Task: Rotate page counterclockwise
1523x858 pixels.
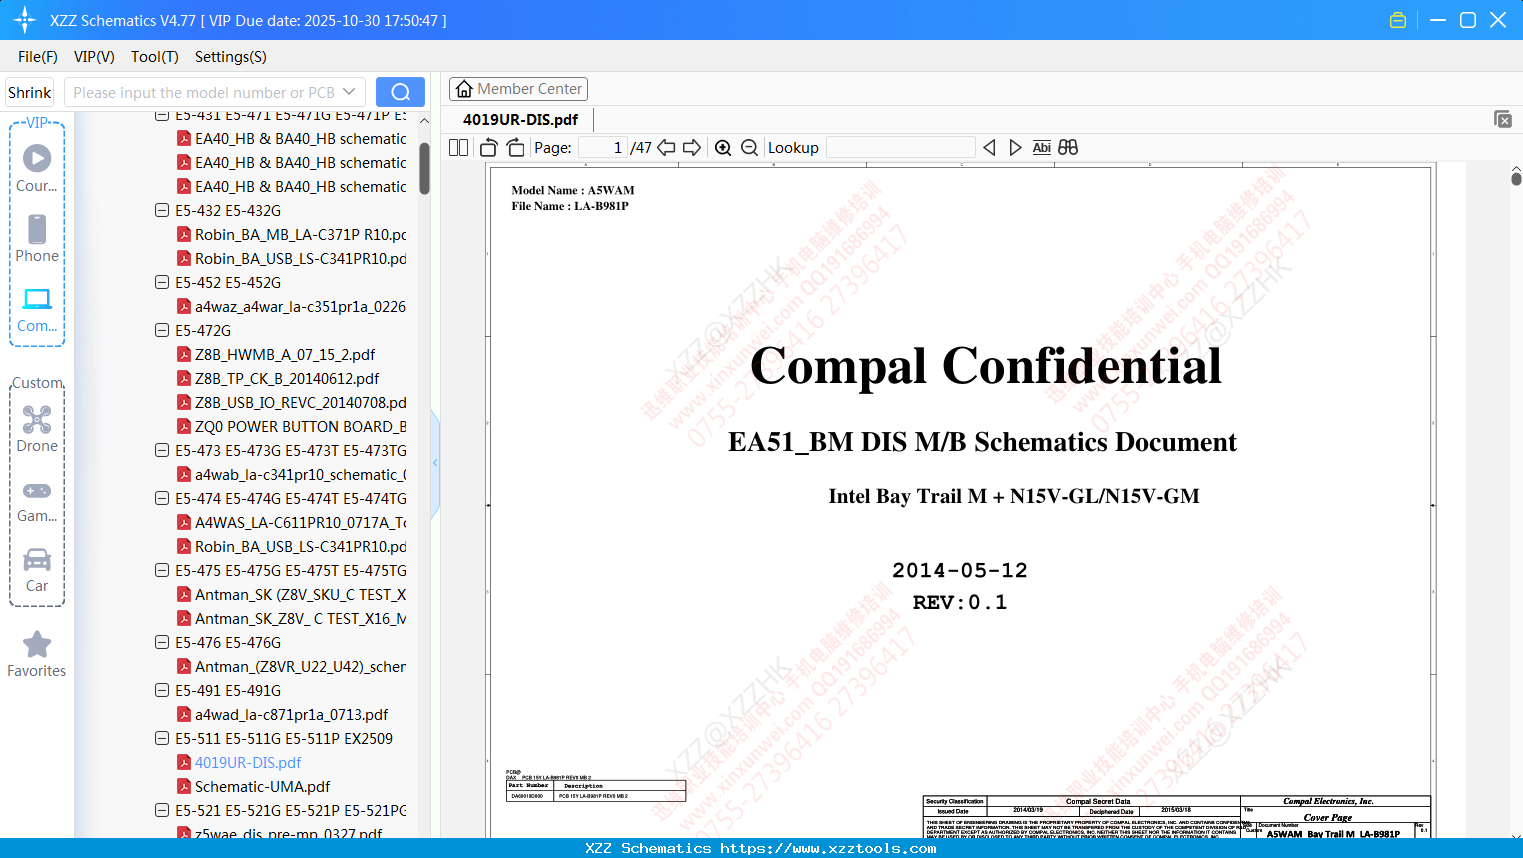Action: [x=488, y=148]
